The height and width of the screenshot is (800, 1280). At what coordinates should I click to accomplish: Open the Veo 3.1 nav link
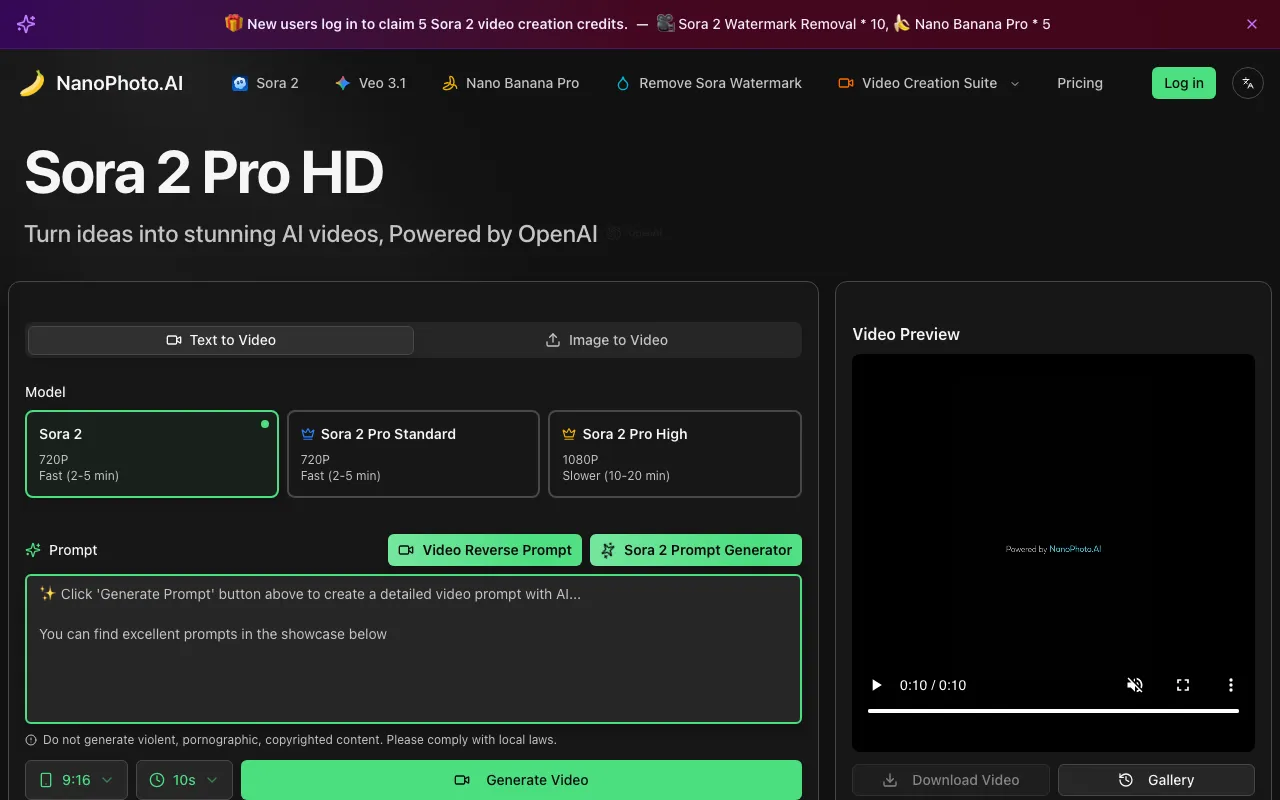click(x=370, y=83)
